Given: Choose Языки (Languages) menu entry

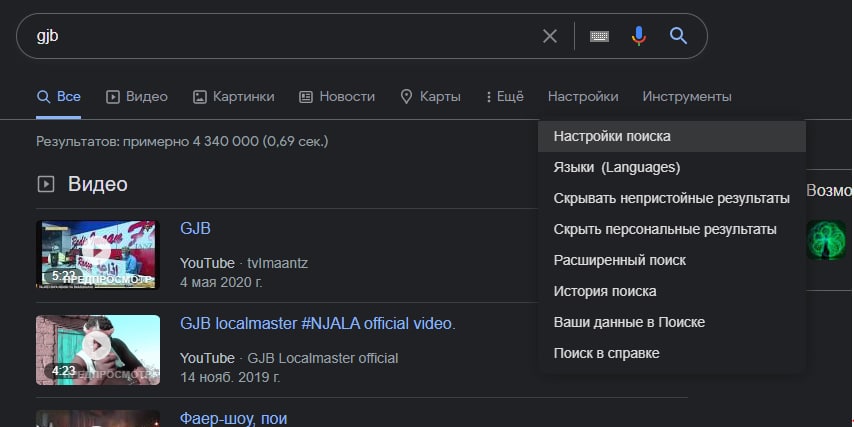Looking at the screenshot, I should [x=672, y=167].
